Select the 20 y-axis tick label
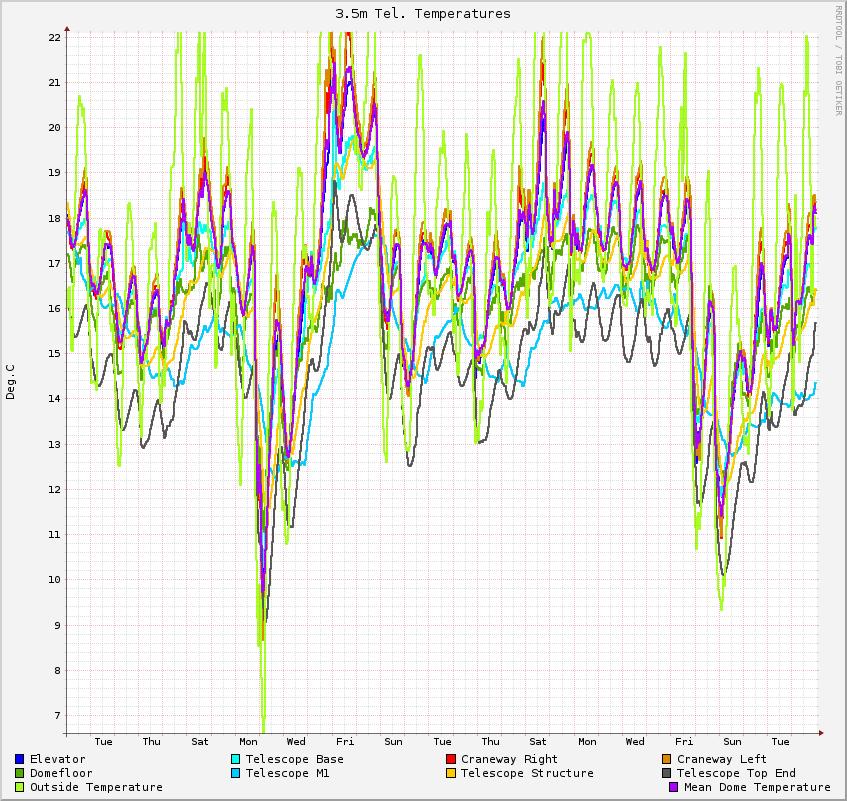Viewport: 847px width, 801px height. coord(55,128)
